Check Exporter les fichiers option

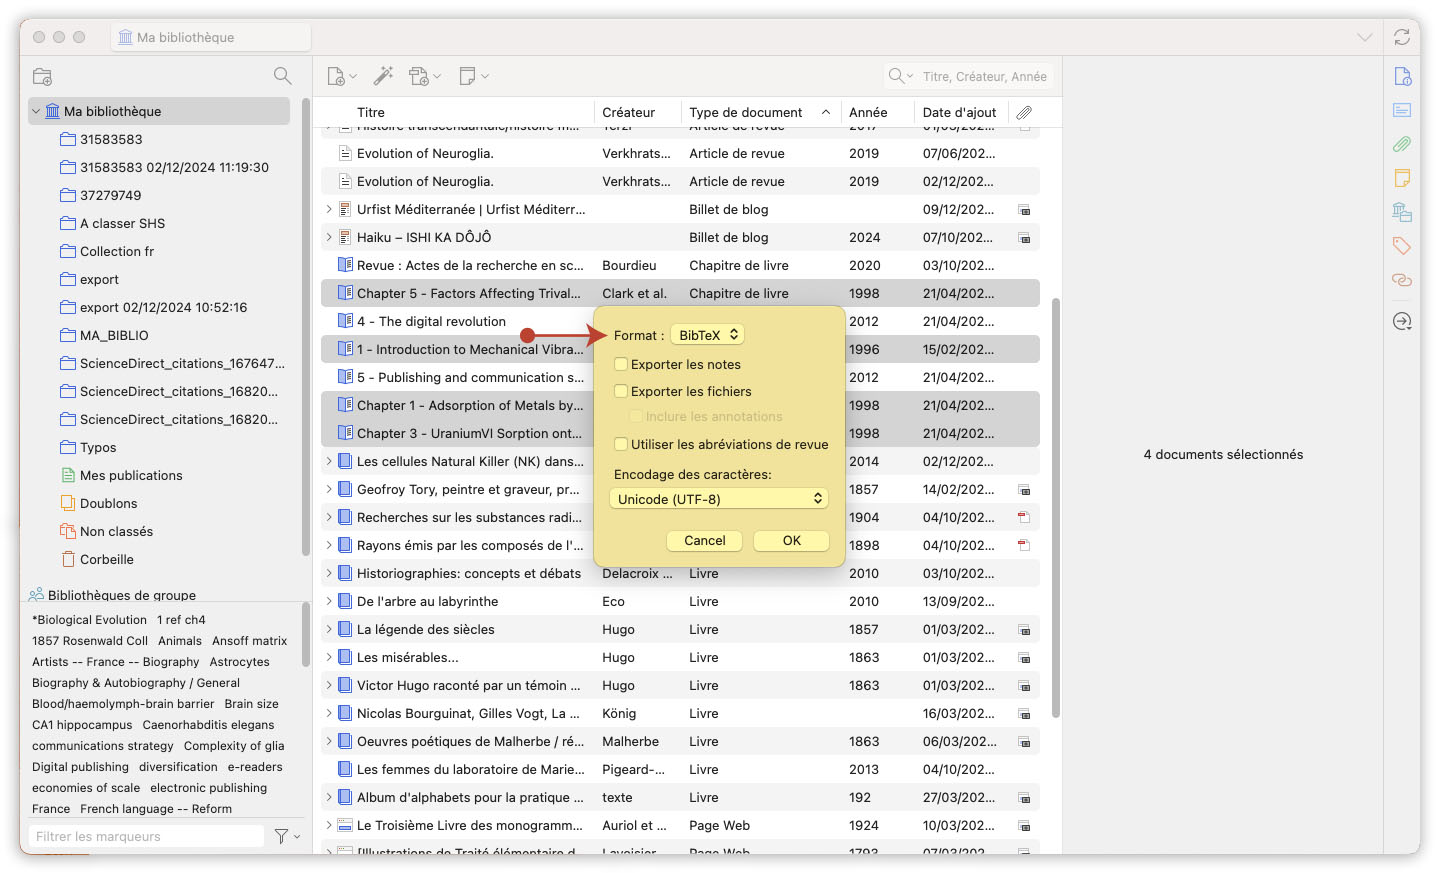point(621,391)
